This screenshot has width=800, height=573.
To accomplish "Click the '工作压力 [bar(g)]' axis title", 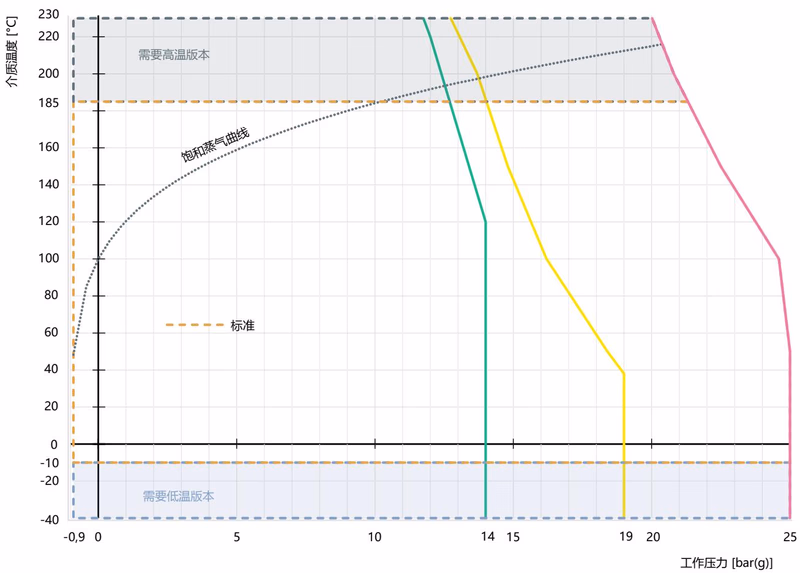I will [x=727, y=563].
